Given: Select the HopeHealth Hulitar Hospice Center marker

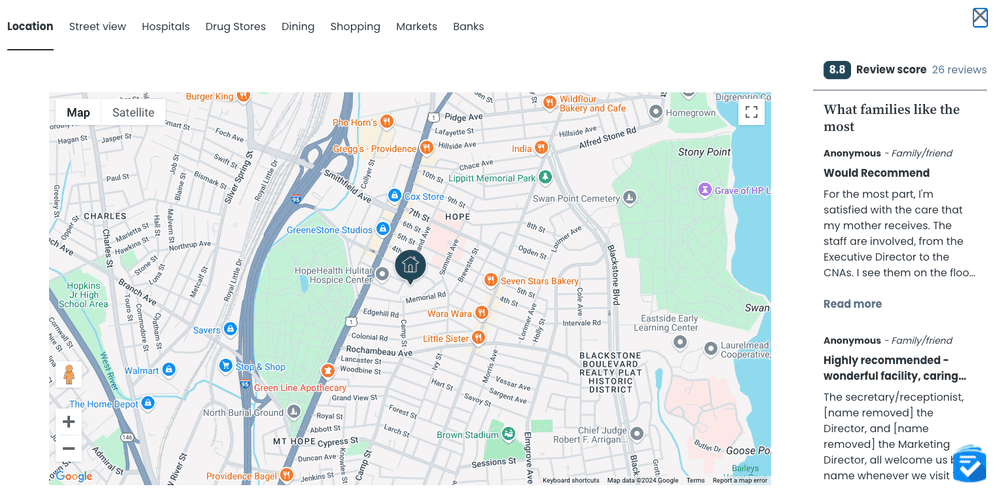Looking at the screenshot, I should pos(382,275).
